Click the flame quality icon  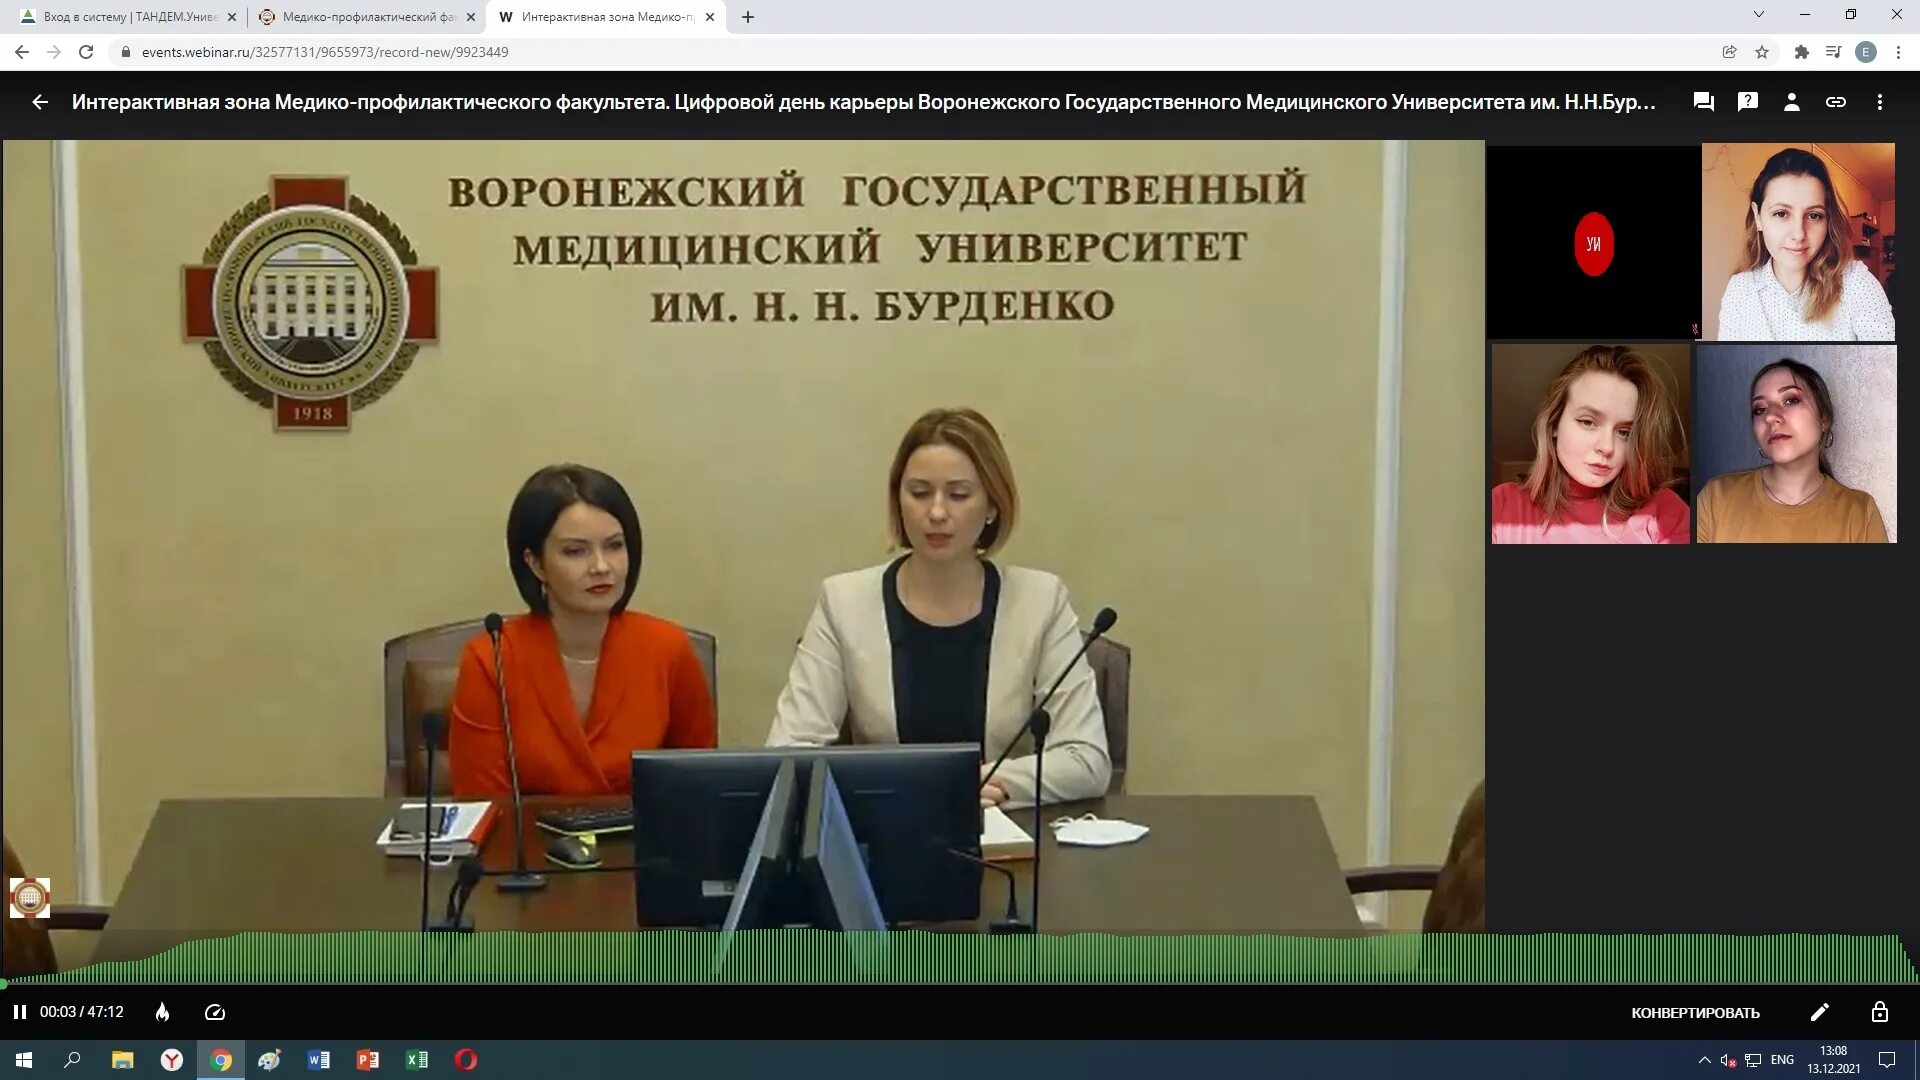162,1012
